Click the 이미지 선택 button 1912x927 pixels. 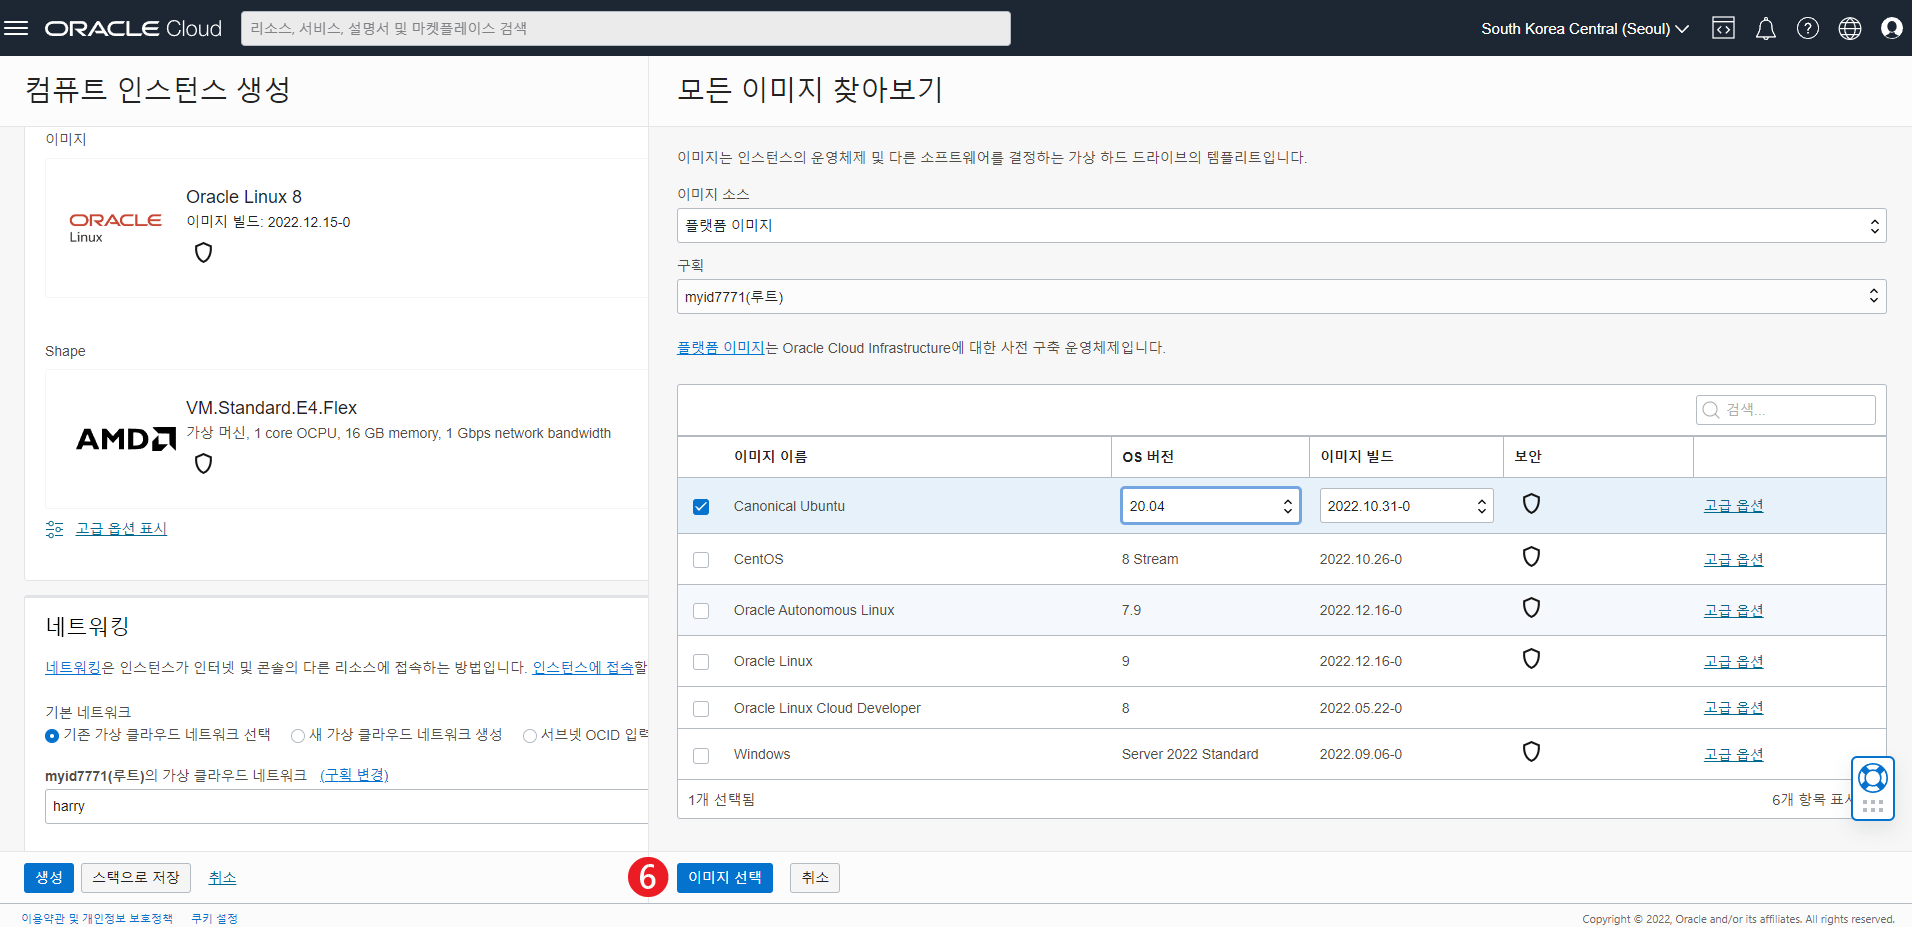[725, 878]
